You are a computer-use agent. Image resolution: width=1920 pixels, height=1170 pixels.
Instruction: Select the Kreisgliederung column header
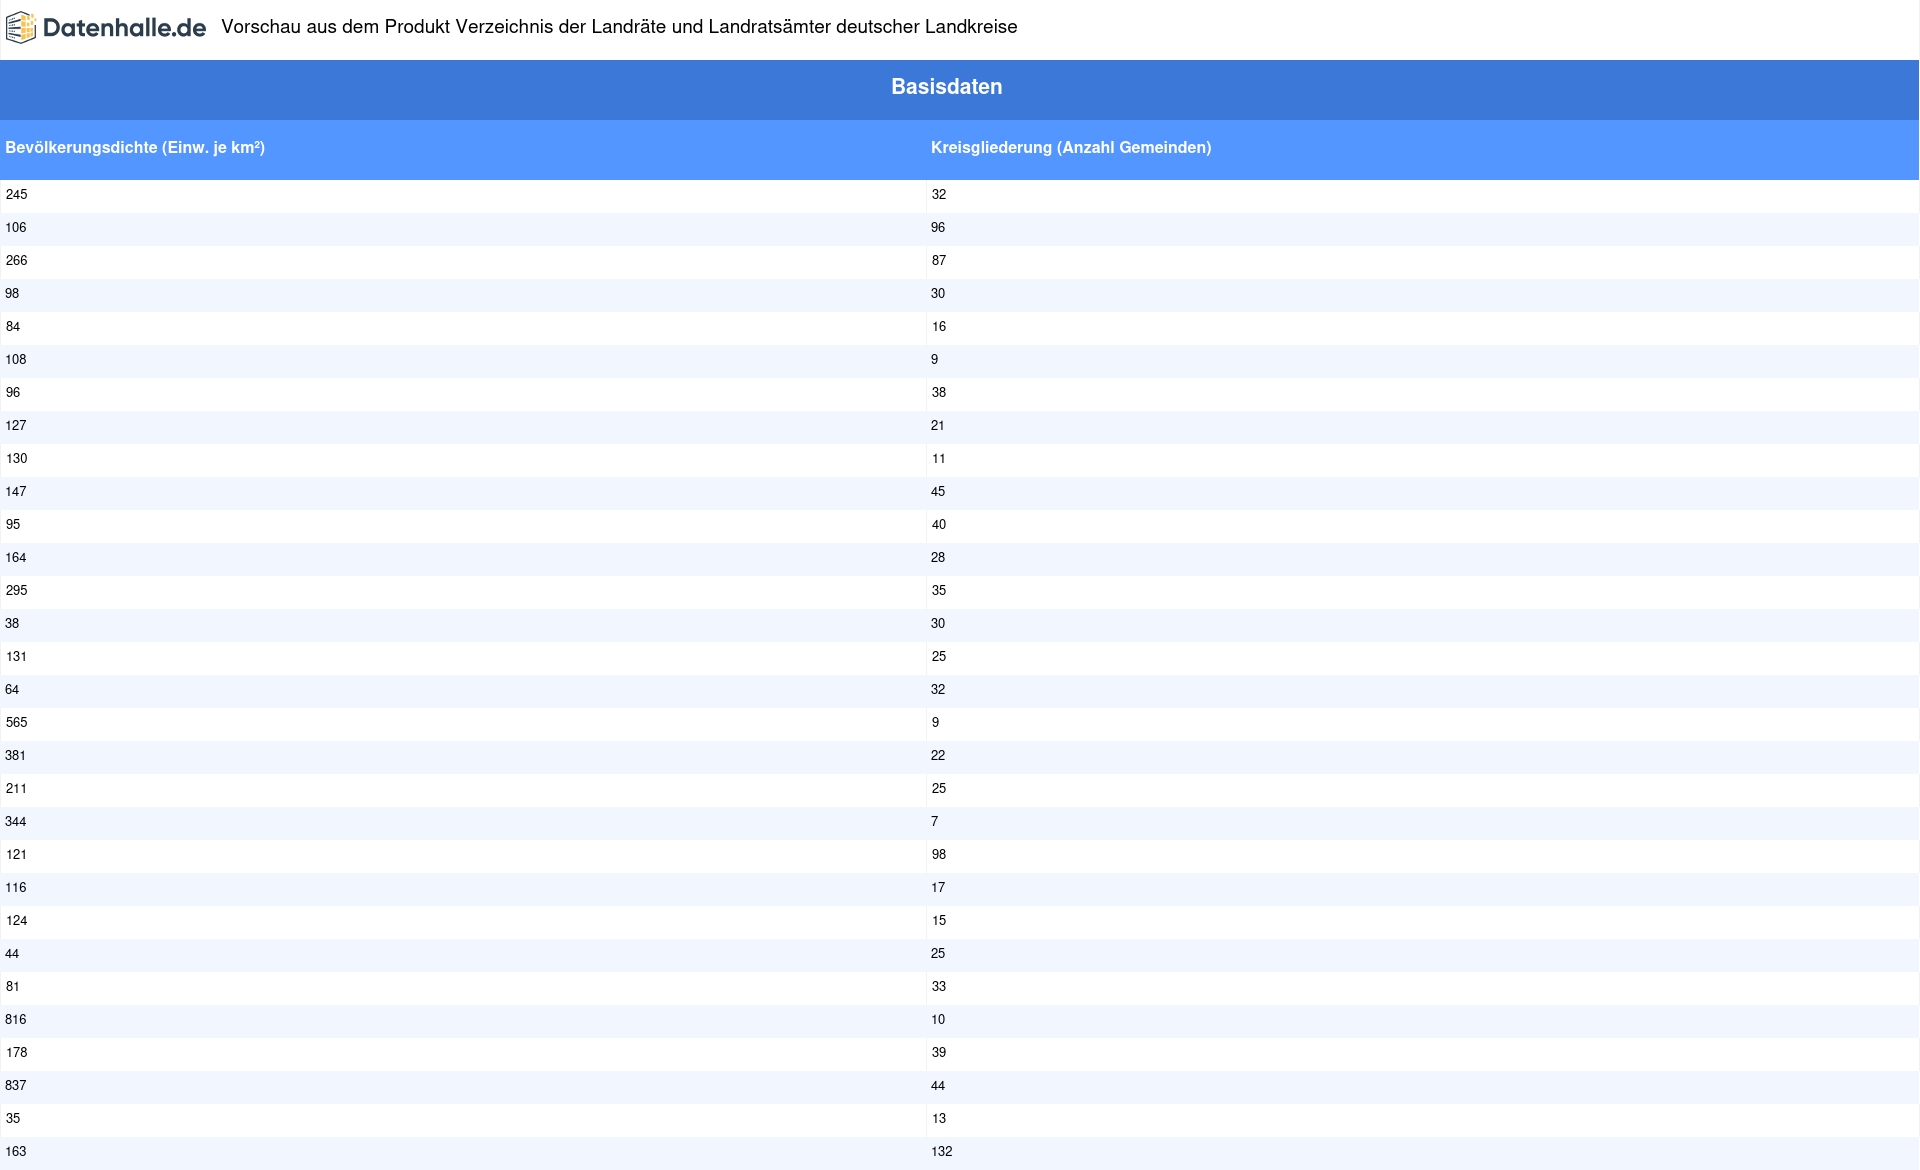pos(1070,148)
